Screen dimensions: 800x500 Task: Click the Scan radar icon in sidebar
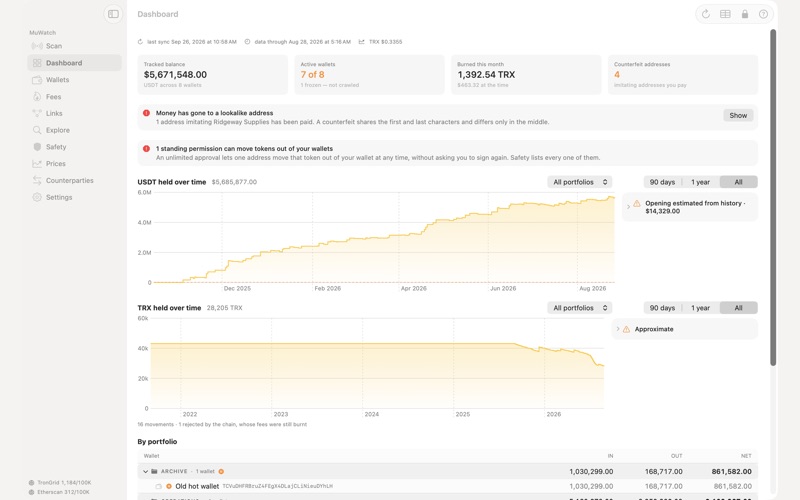[37, 46]
